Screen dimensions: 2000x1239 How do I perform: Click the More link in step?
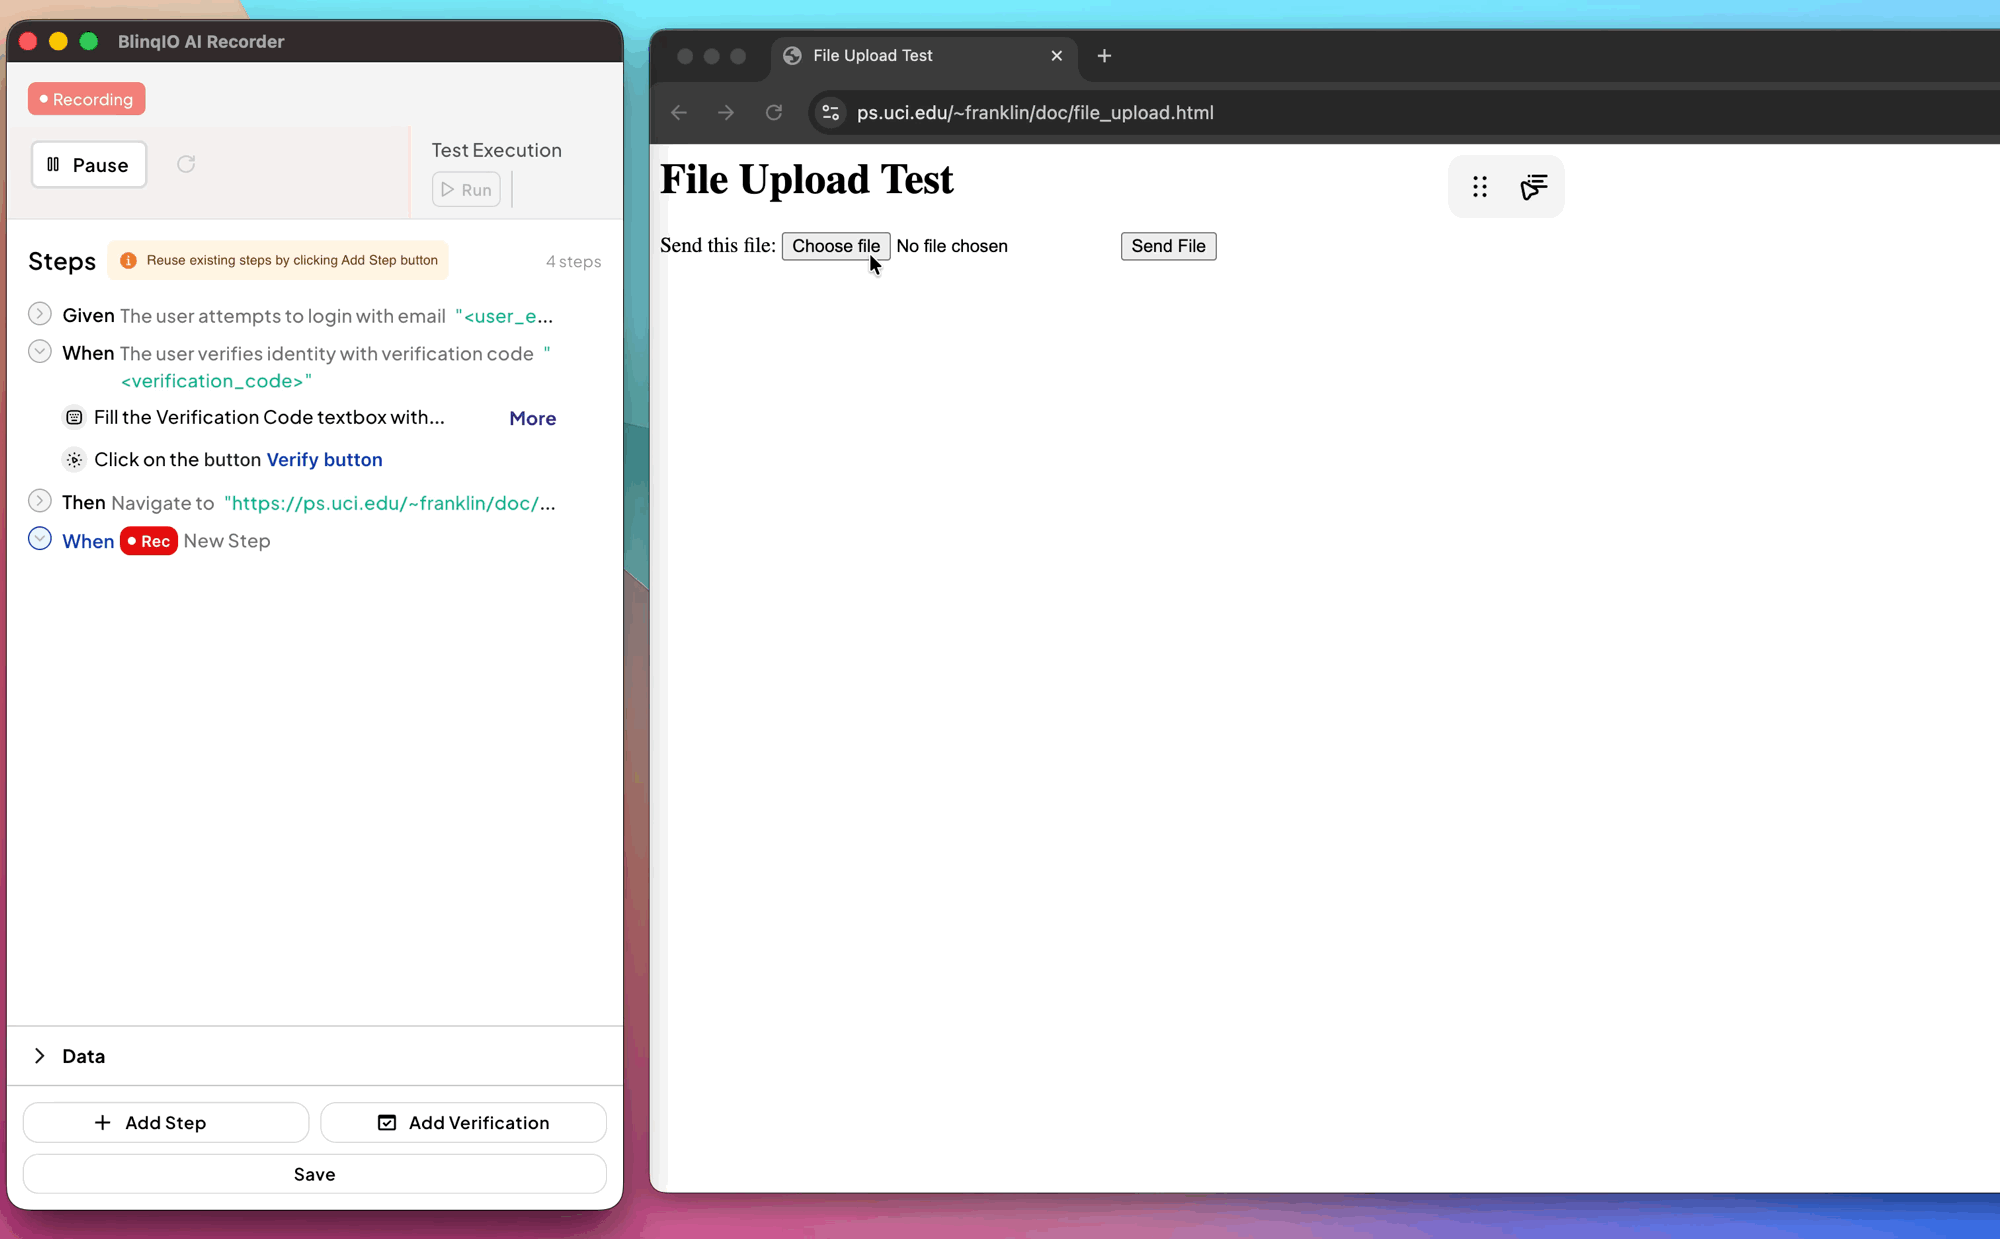(532, 418)
